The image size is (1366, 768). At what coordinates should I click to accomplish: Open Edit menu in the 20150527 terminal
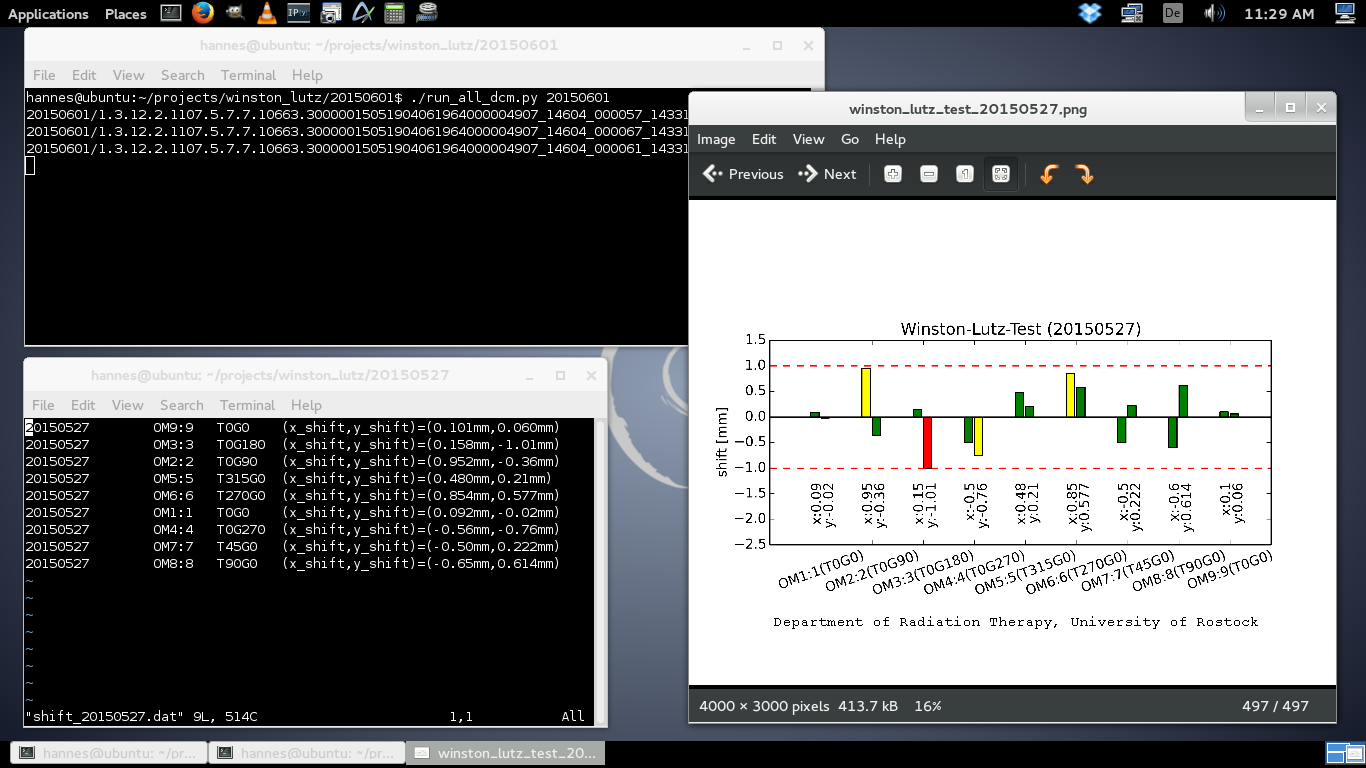tap(83, 405)
